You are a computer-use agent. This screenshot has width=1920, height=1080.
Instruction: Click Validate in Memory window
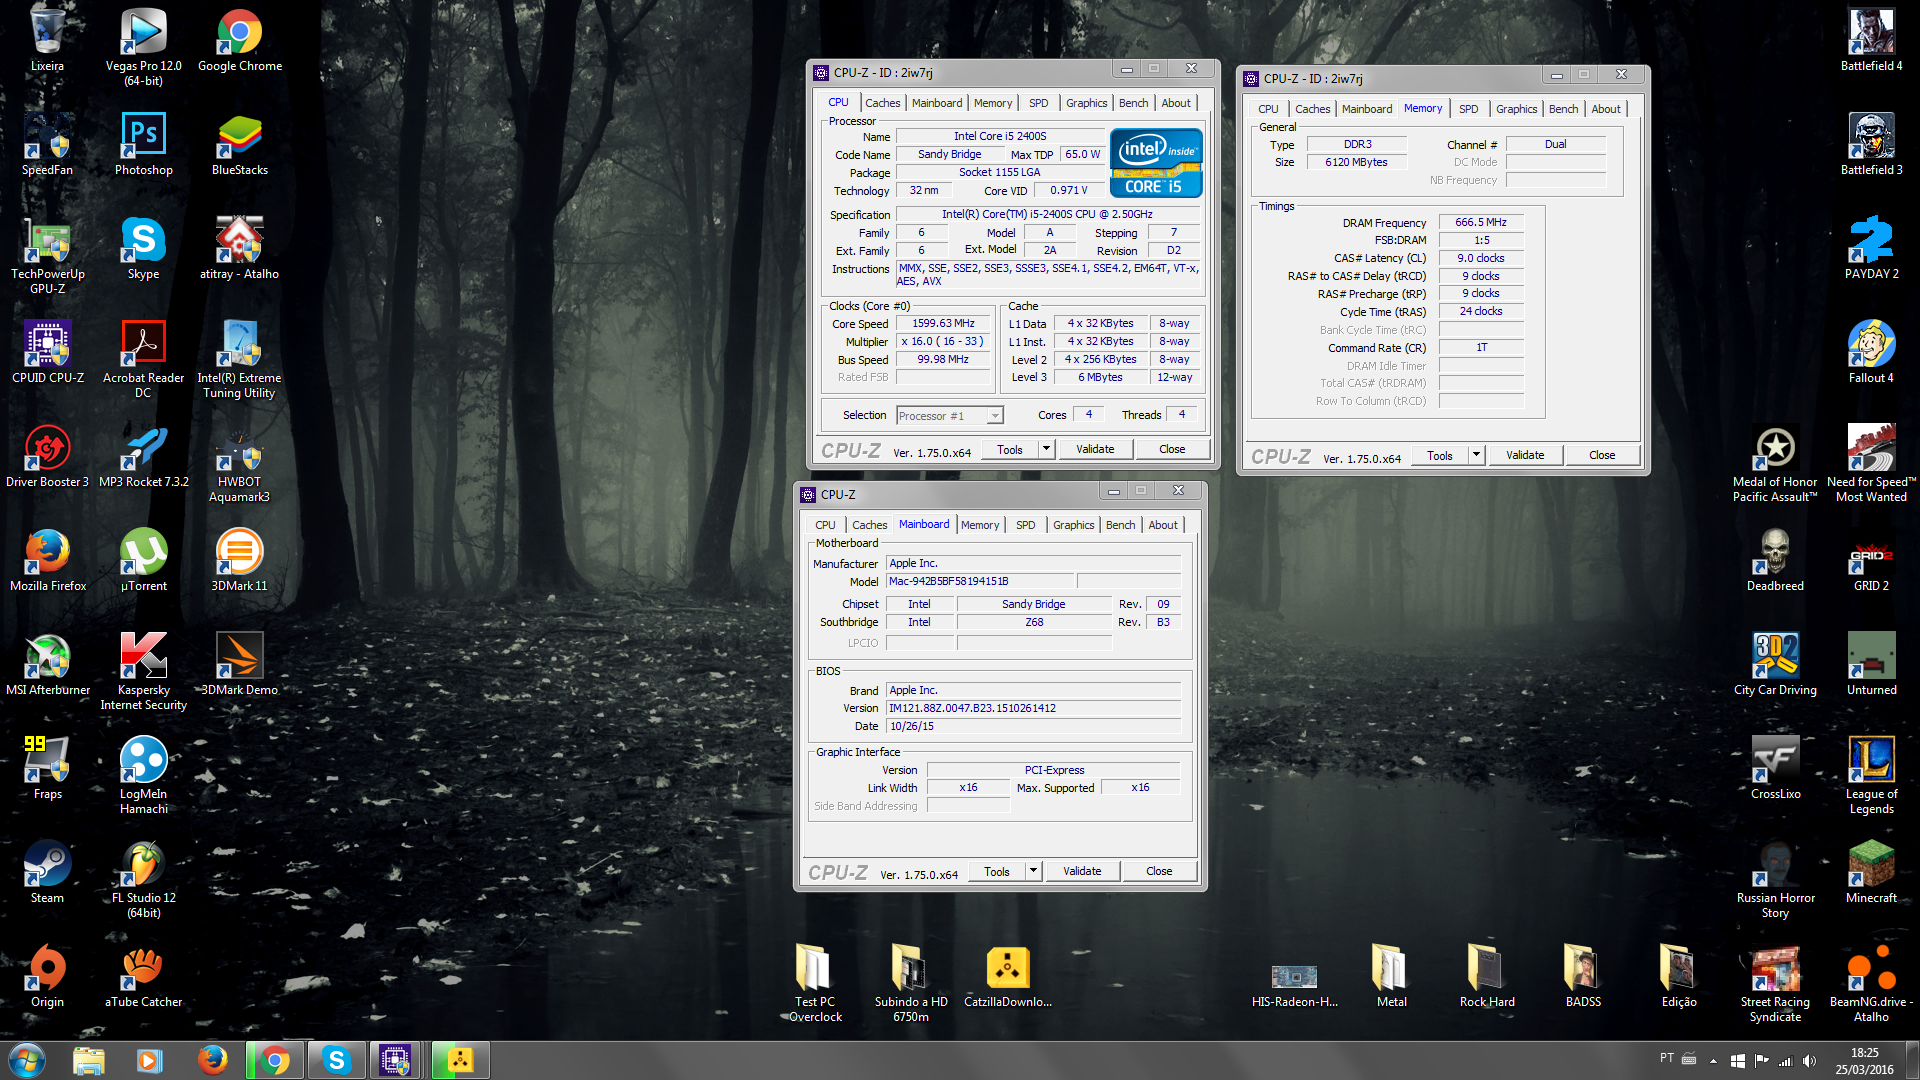[1525, 455]
